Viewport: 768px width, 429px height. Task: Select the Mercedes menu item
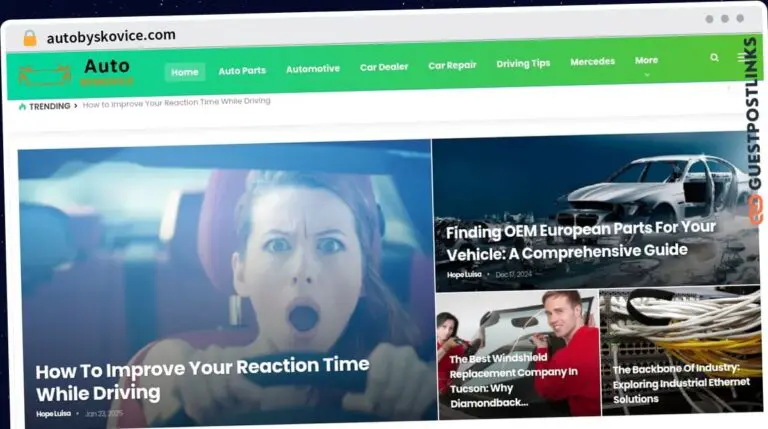coord(592,62)
